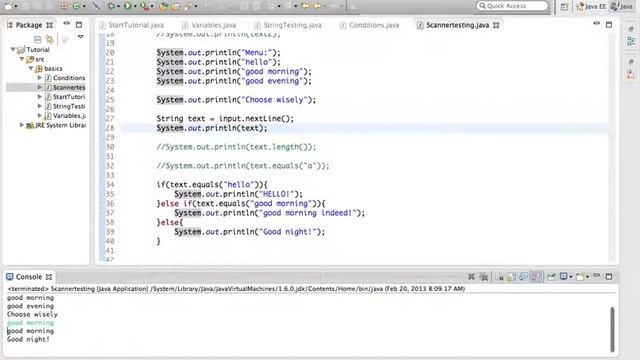The height and width of the screenshot is (360, 640).
Task: Expand the Conditions file node
Action: (40, 78)
